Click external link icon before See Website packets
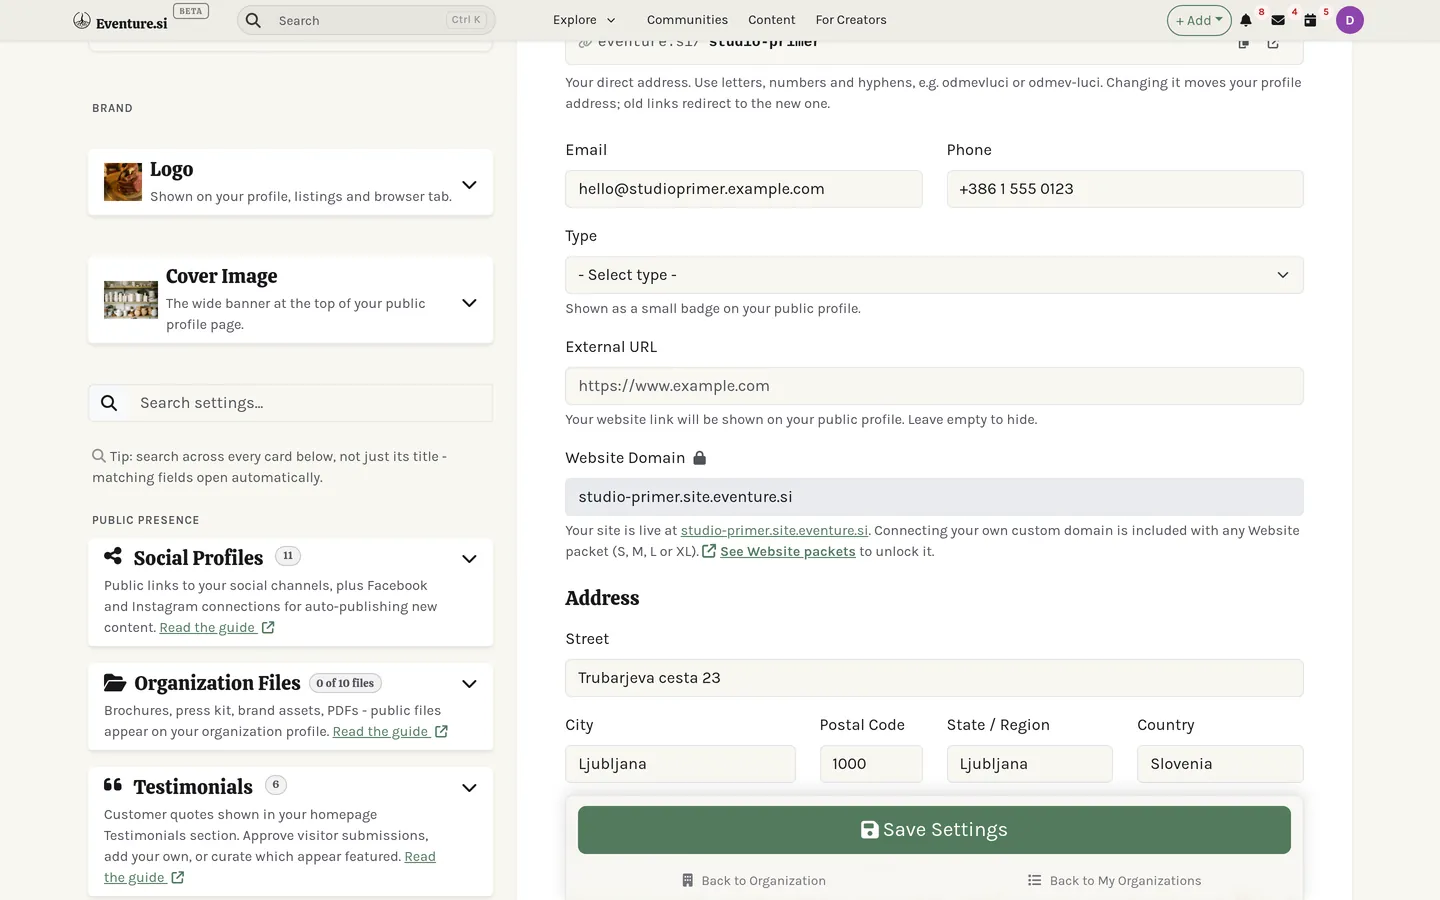The image size is (1440, 900). click(x=709, y=552)
